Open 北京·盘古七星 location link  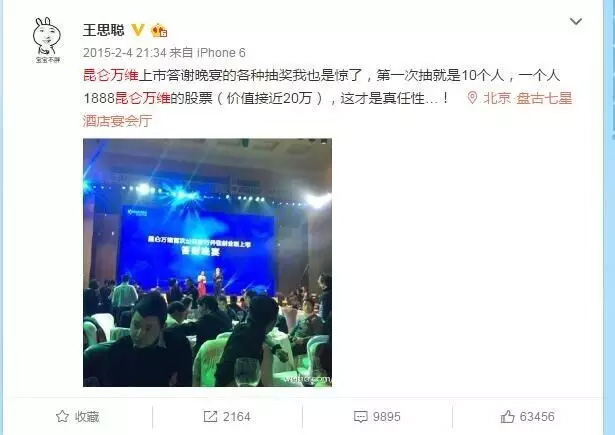click(x=528, y=98)
